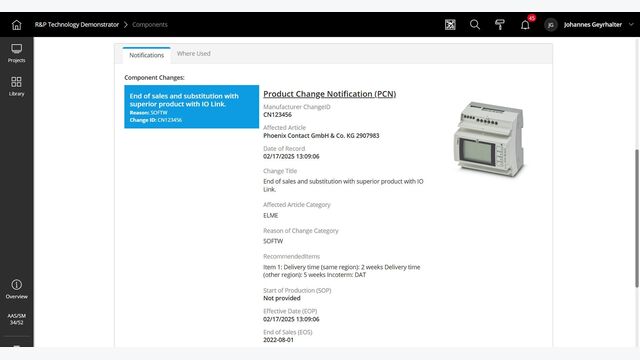Go to the home page icon
Image resolution: width=640 pixels, height=360 pixels.
[16, 25]
